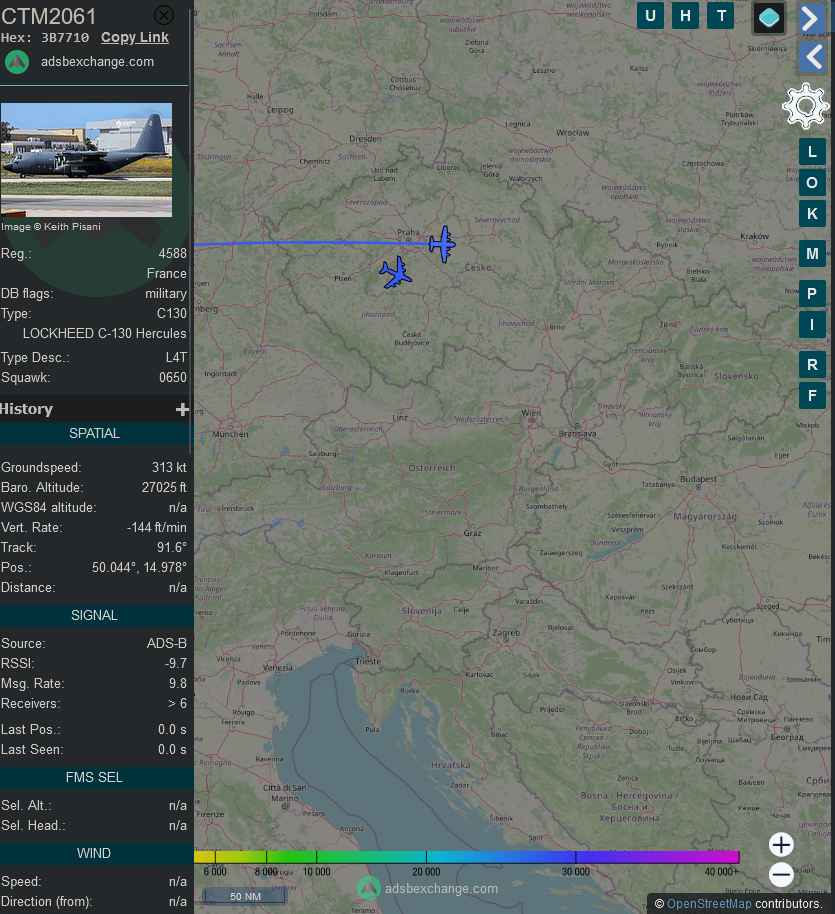
Task: Expand the History section plus icon
Action: point(182,410)
